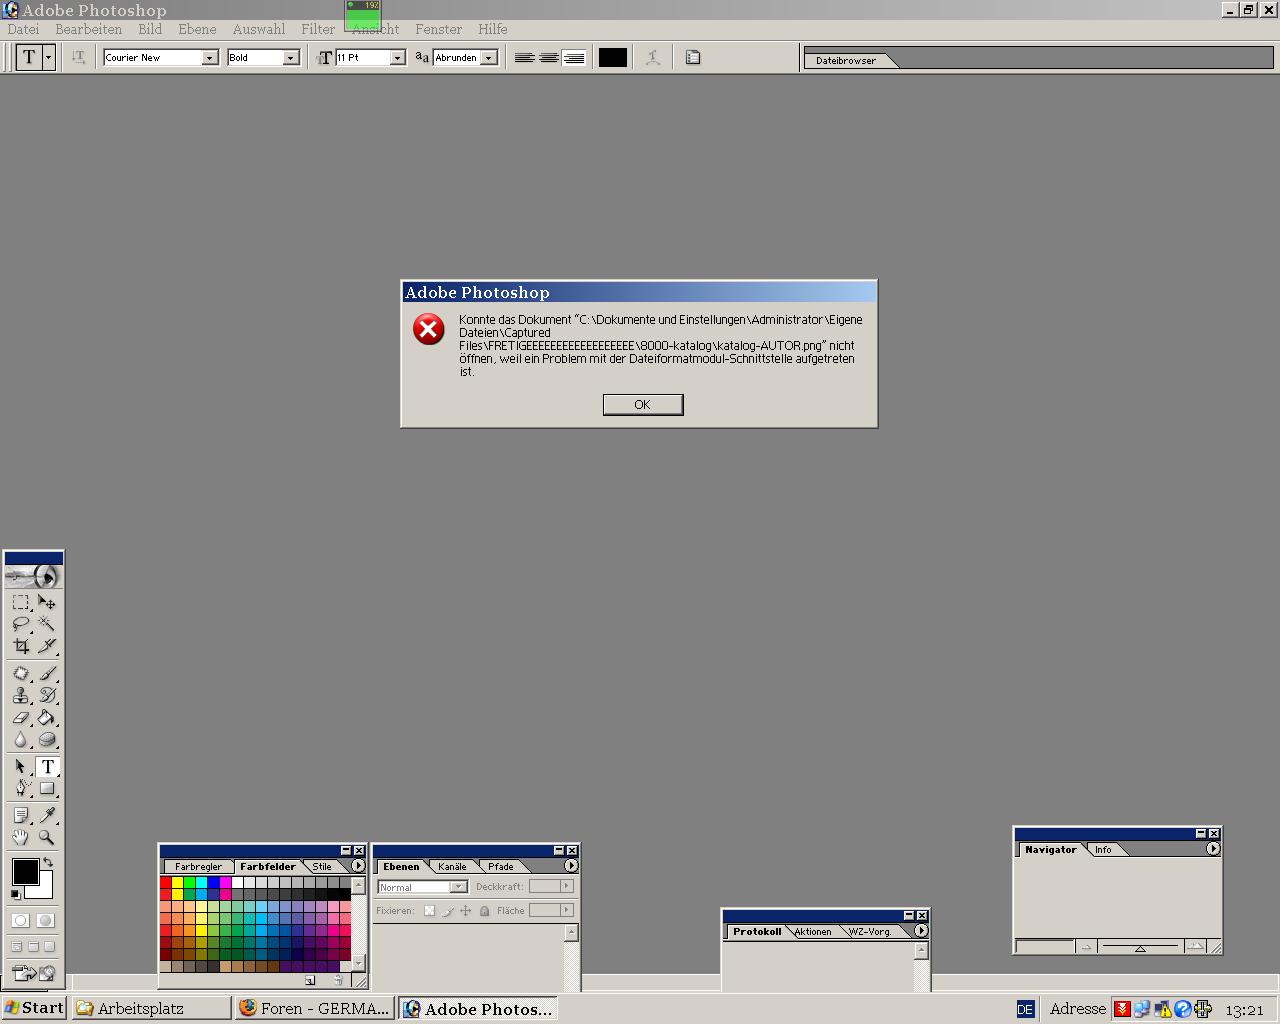Screen dimensions: 1280x1024
Task: Check the lock position box in Fixieren
Action: point(465,911)
